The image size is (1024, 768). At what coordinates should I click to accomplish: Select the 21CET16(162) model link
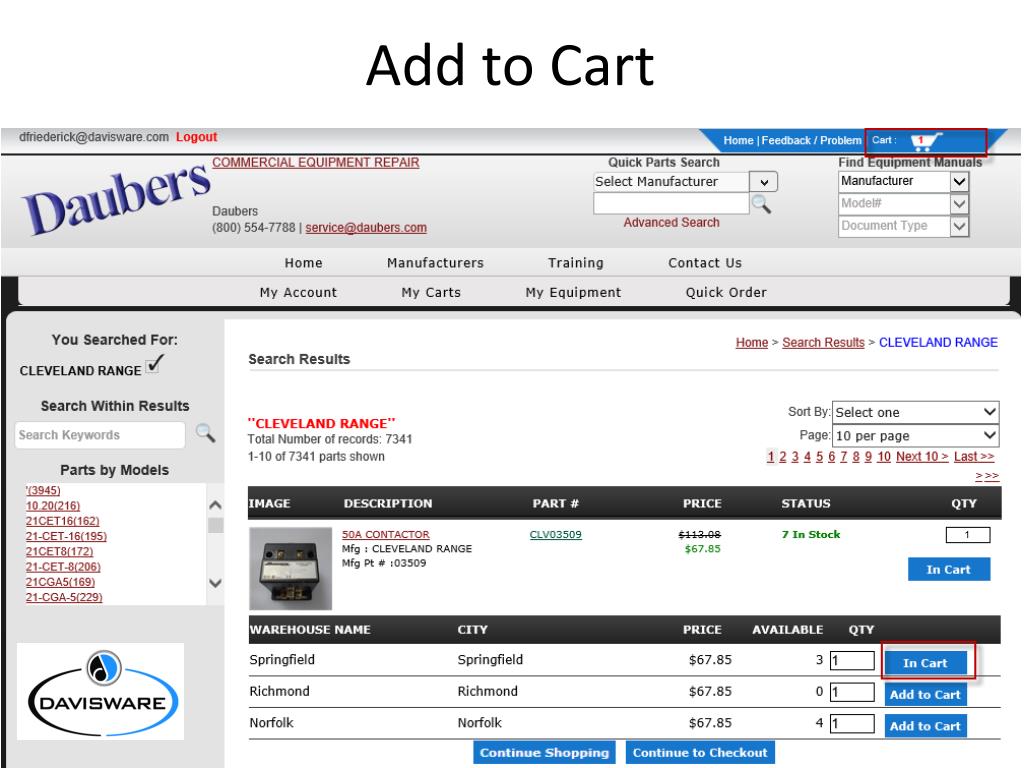(63, 520)
